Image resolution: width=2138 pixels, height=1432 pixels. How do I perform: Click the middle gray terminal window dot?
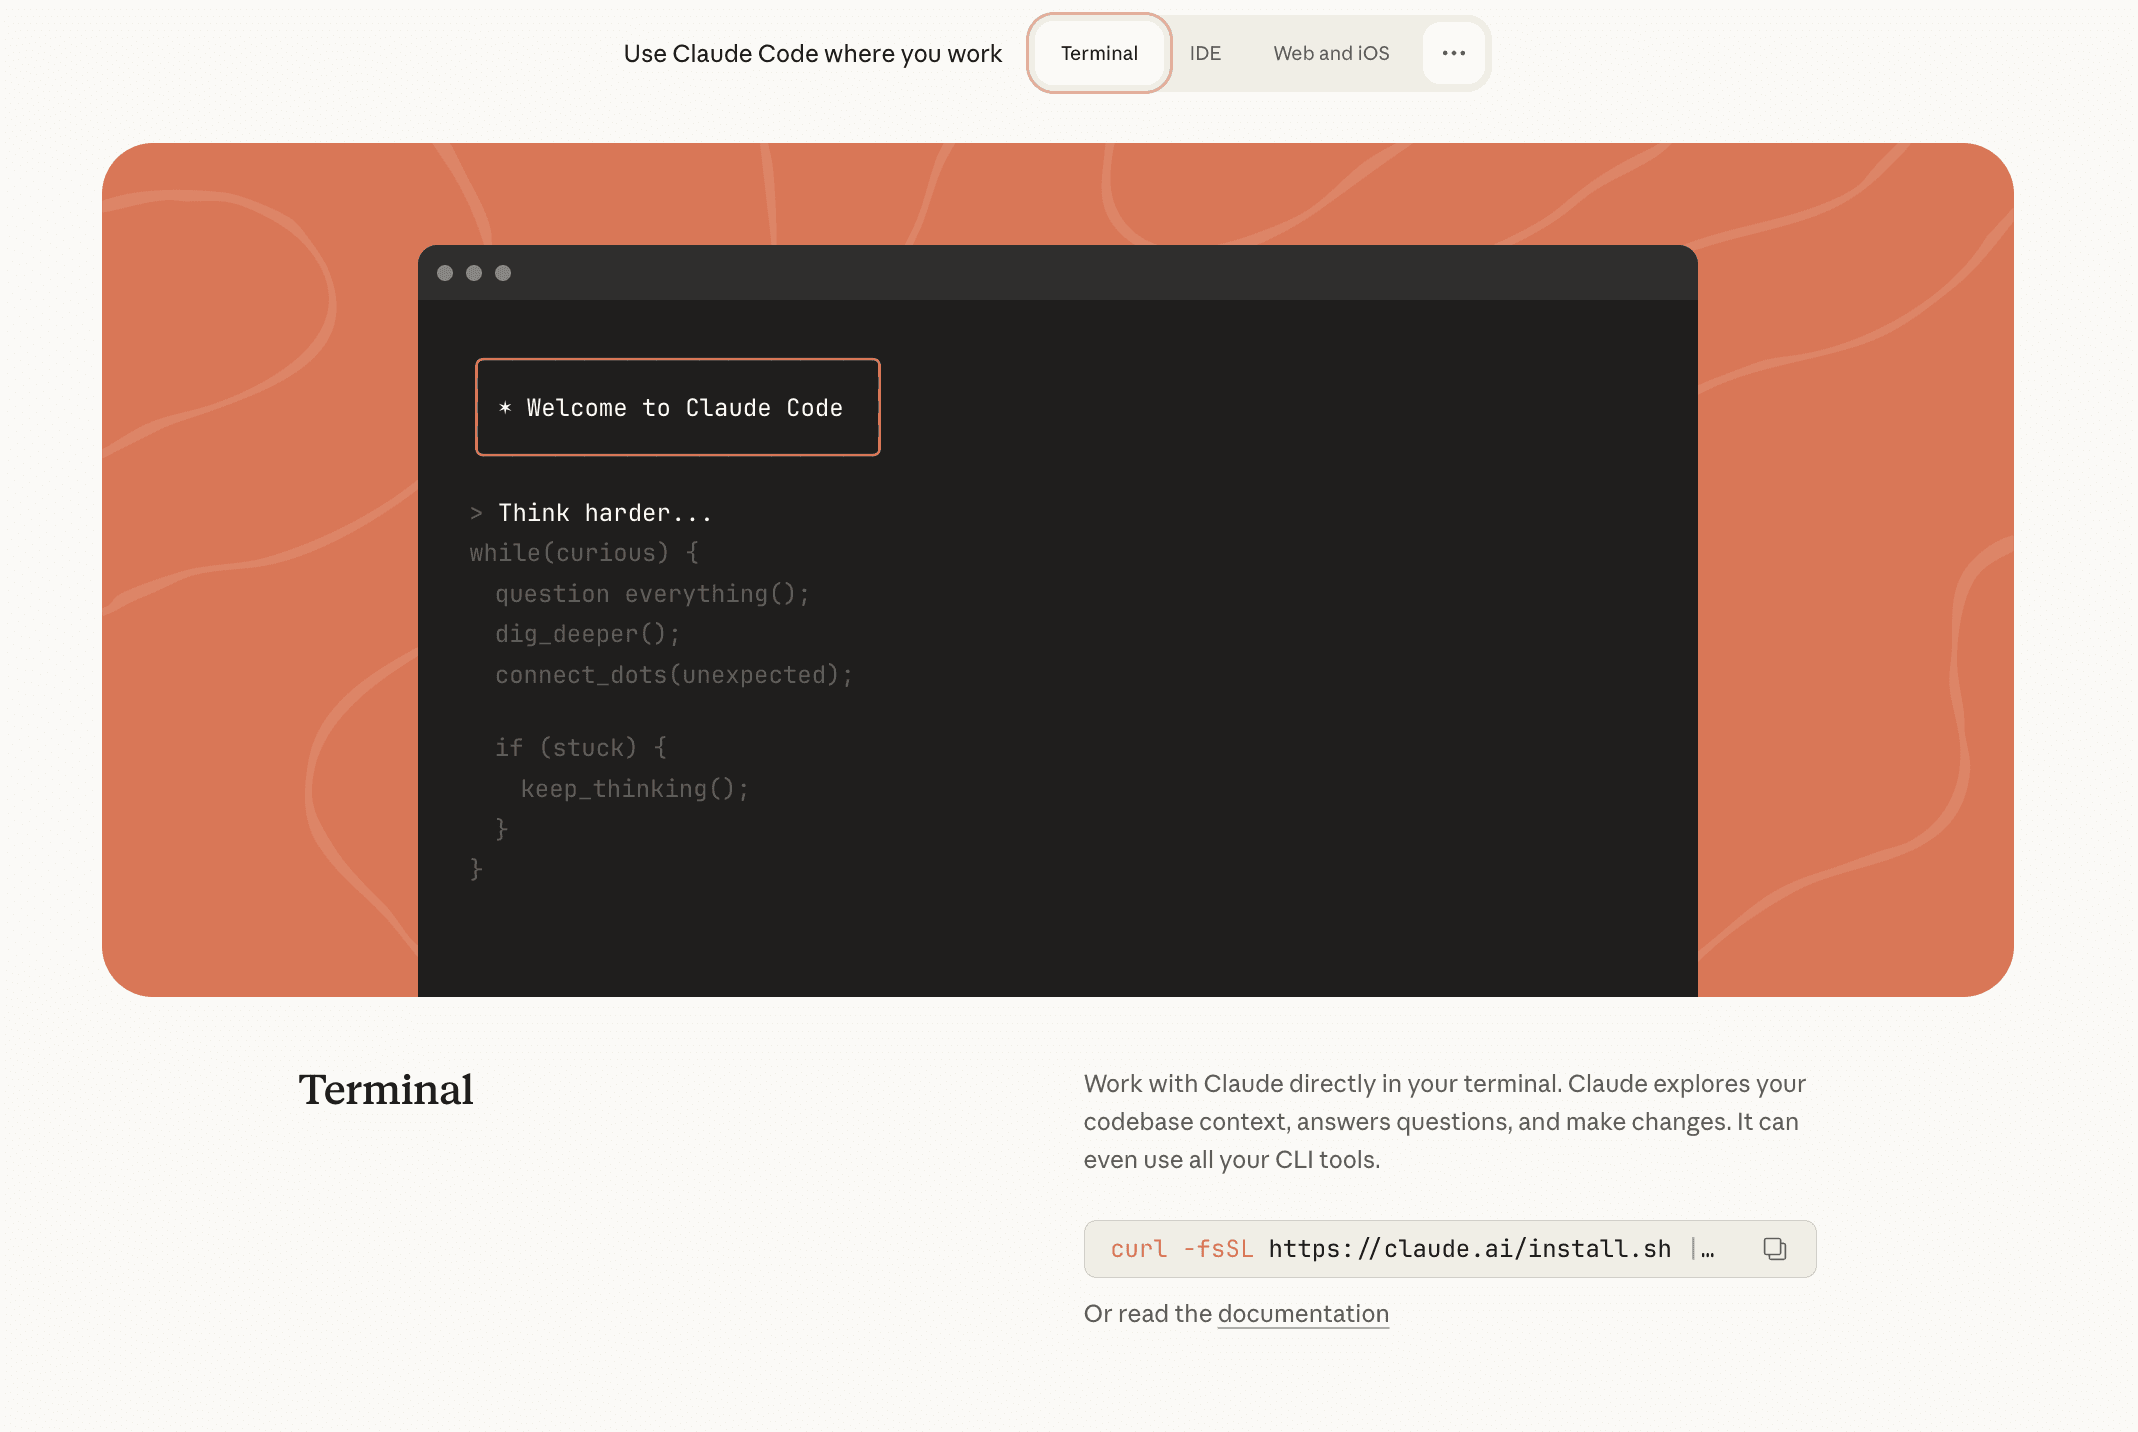pyautogui.click(x=474, y=273)
